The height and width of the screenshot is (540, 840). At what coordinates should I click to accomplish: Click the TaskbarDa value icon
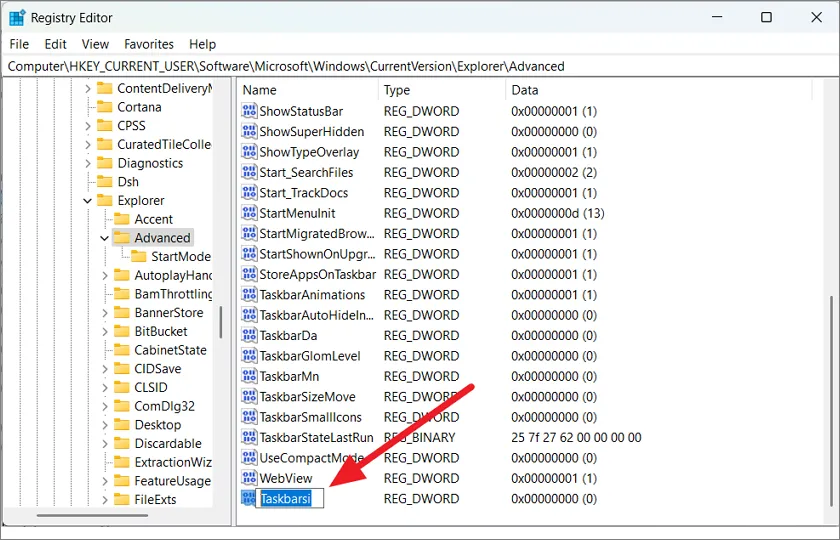(249, 335)
